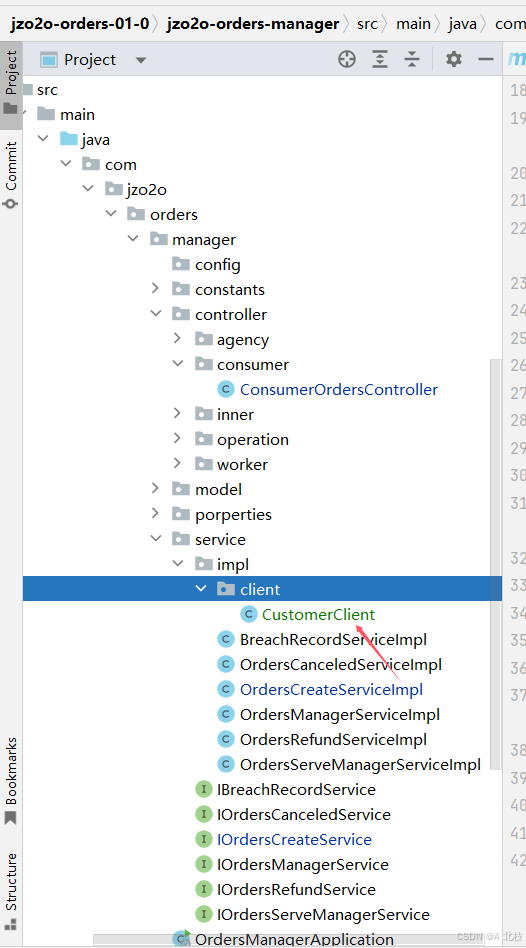This screenshot has width=526, height=948.
Task: Open the Project view dropdown
Action: pos(141,60)
